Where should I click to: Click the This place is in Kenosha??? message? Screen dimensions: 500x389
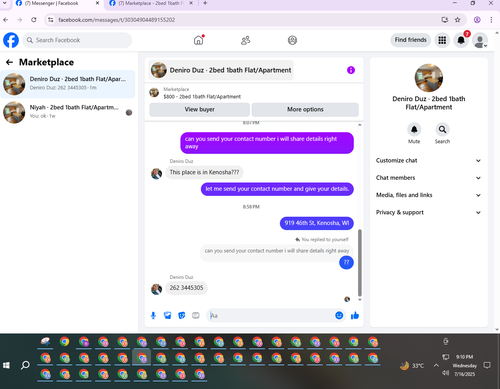204,172
